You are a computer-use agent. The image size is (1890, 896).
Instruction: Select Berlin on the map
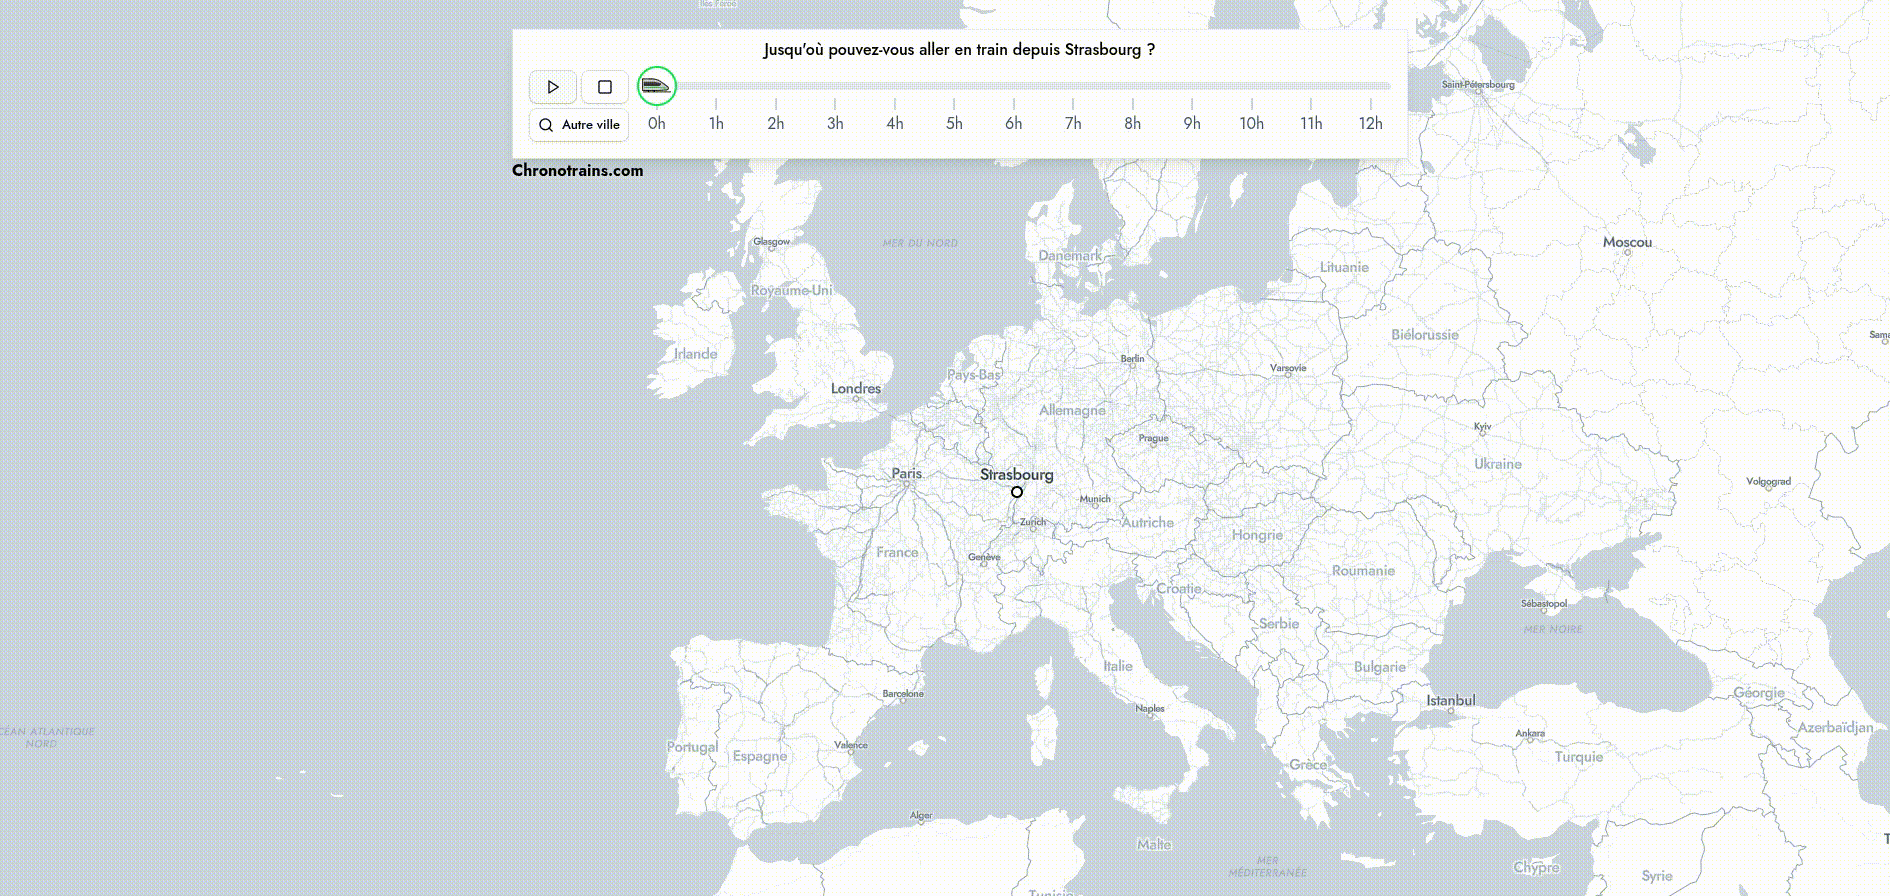pyautogui.click(x=1132, y=359)
